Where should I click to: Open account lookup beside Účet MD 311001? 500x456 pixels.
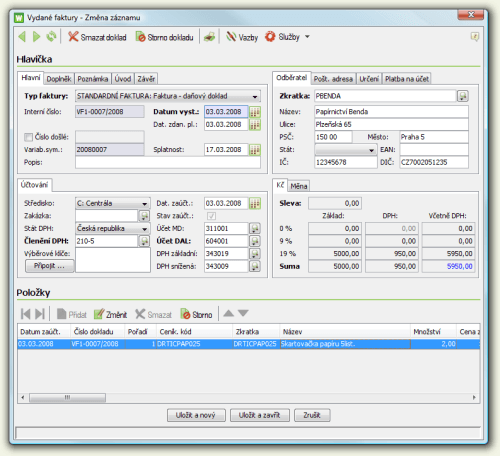(x=255, y=228)
